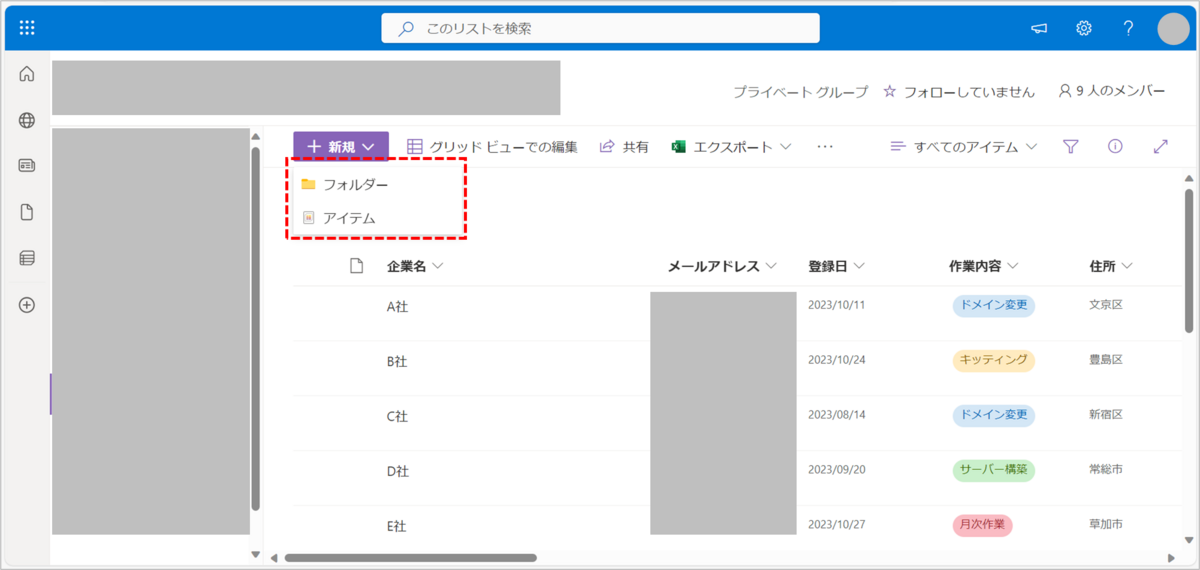1200x570 pixels.
Task: Click the 共有 share button
Action: click(624, 146)
